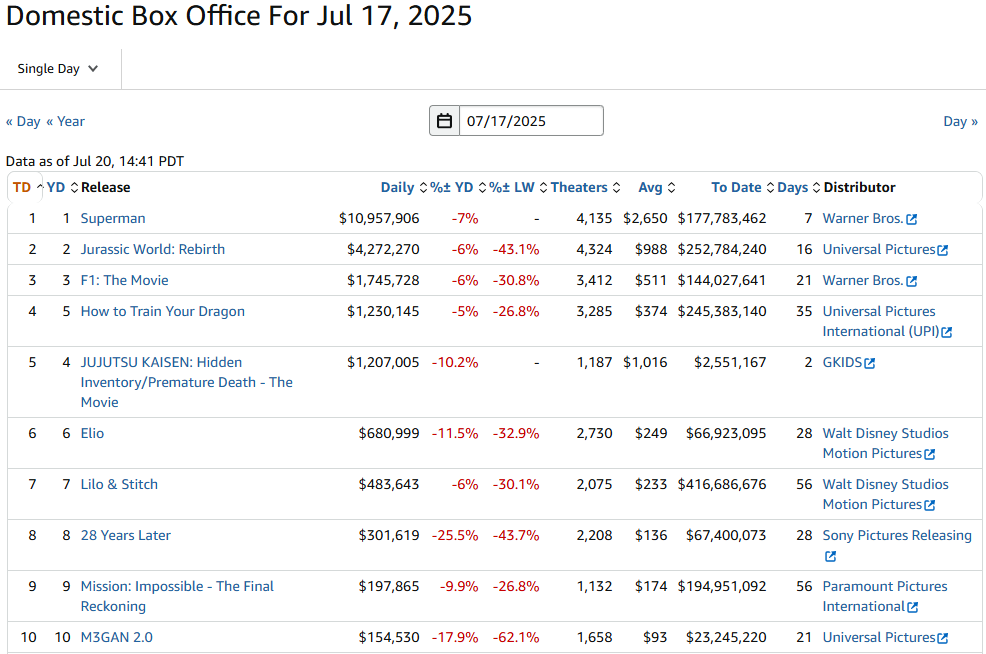The width and height of the screenshot is (986, 654).
Task: Open M3GAN 2.0's Universal Pictures external icon
Action: pyautogui.click(x=943, y=638)
